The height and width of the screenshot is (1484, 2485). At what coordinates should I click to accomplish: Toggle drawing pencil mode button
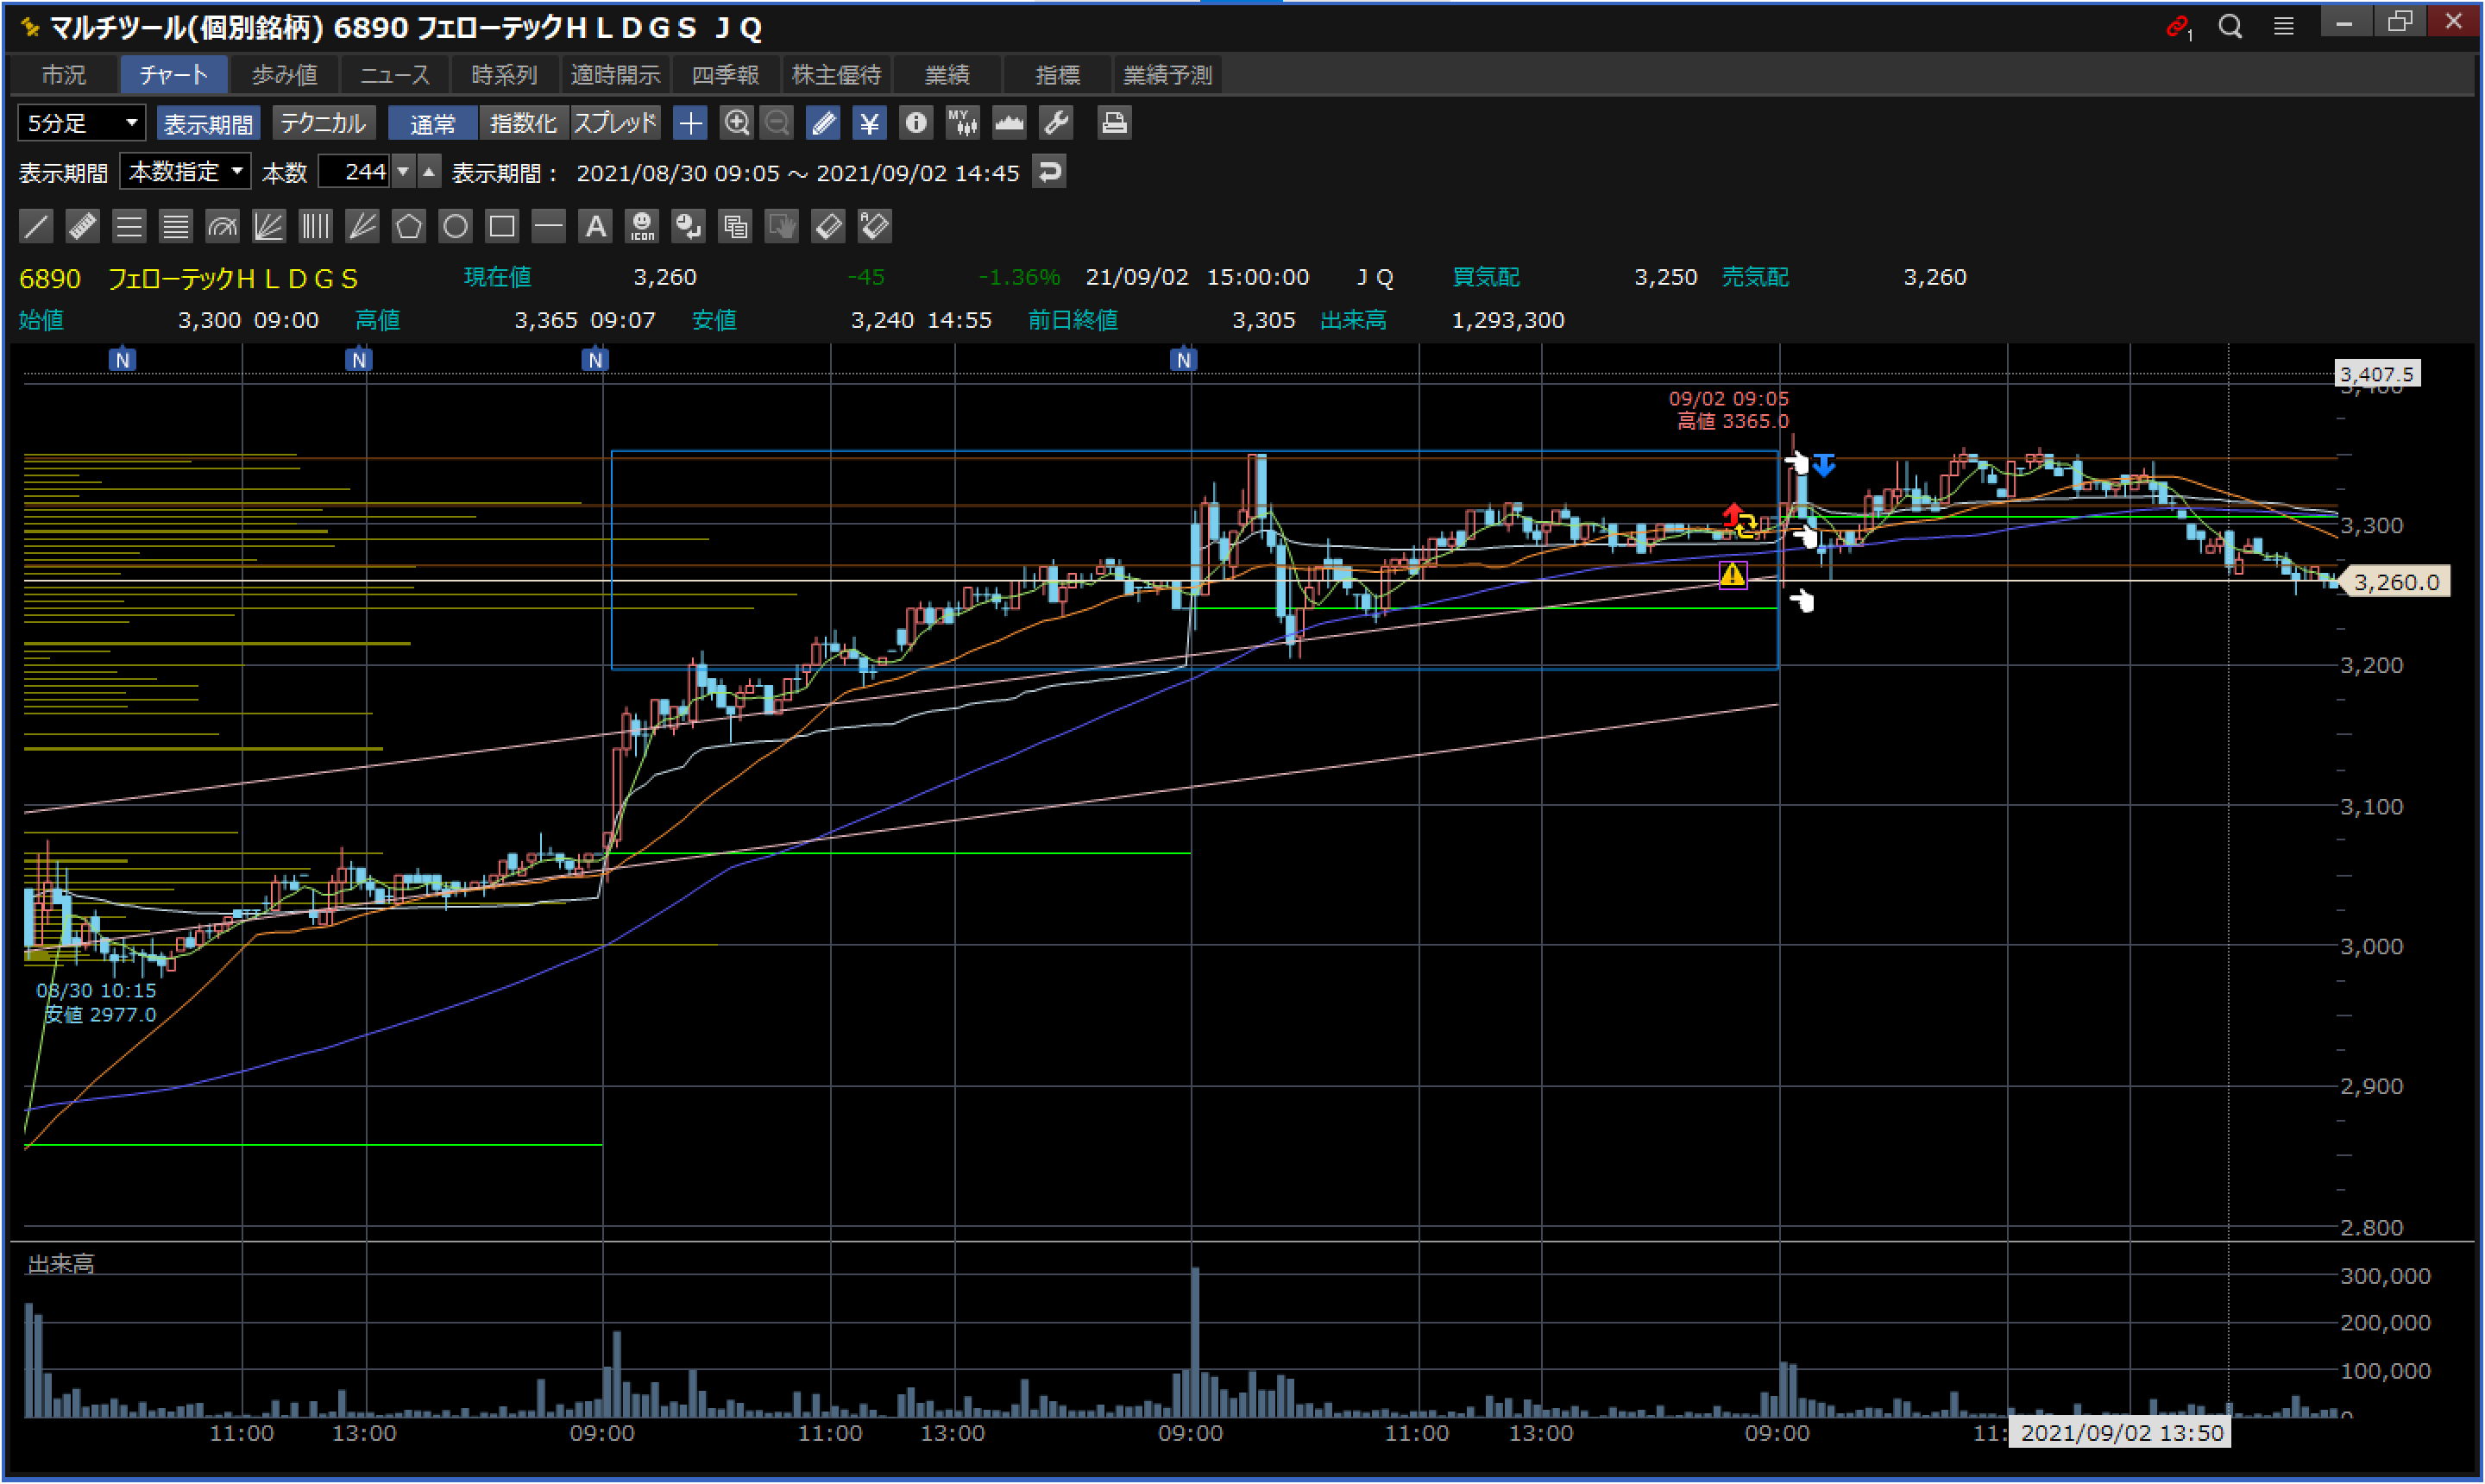823,123
